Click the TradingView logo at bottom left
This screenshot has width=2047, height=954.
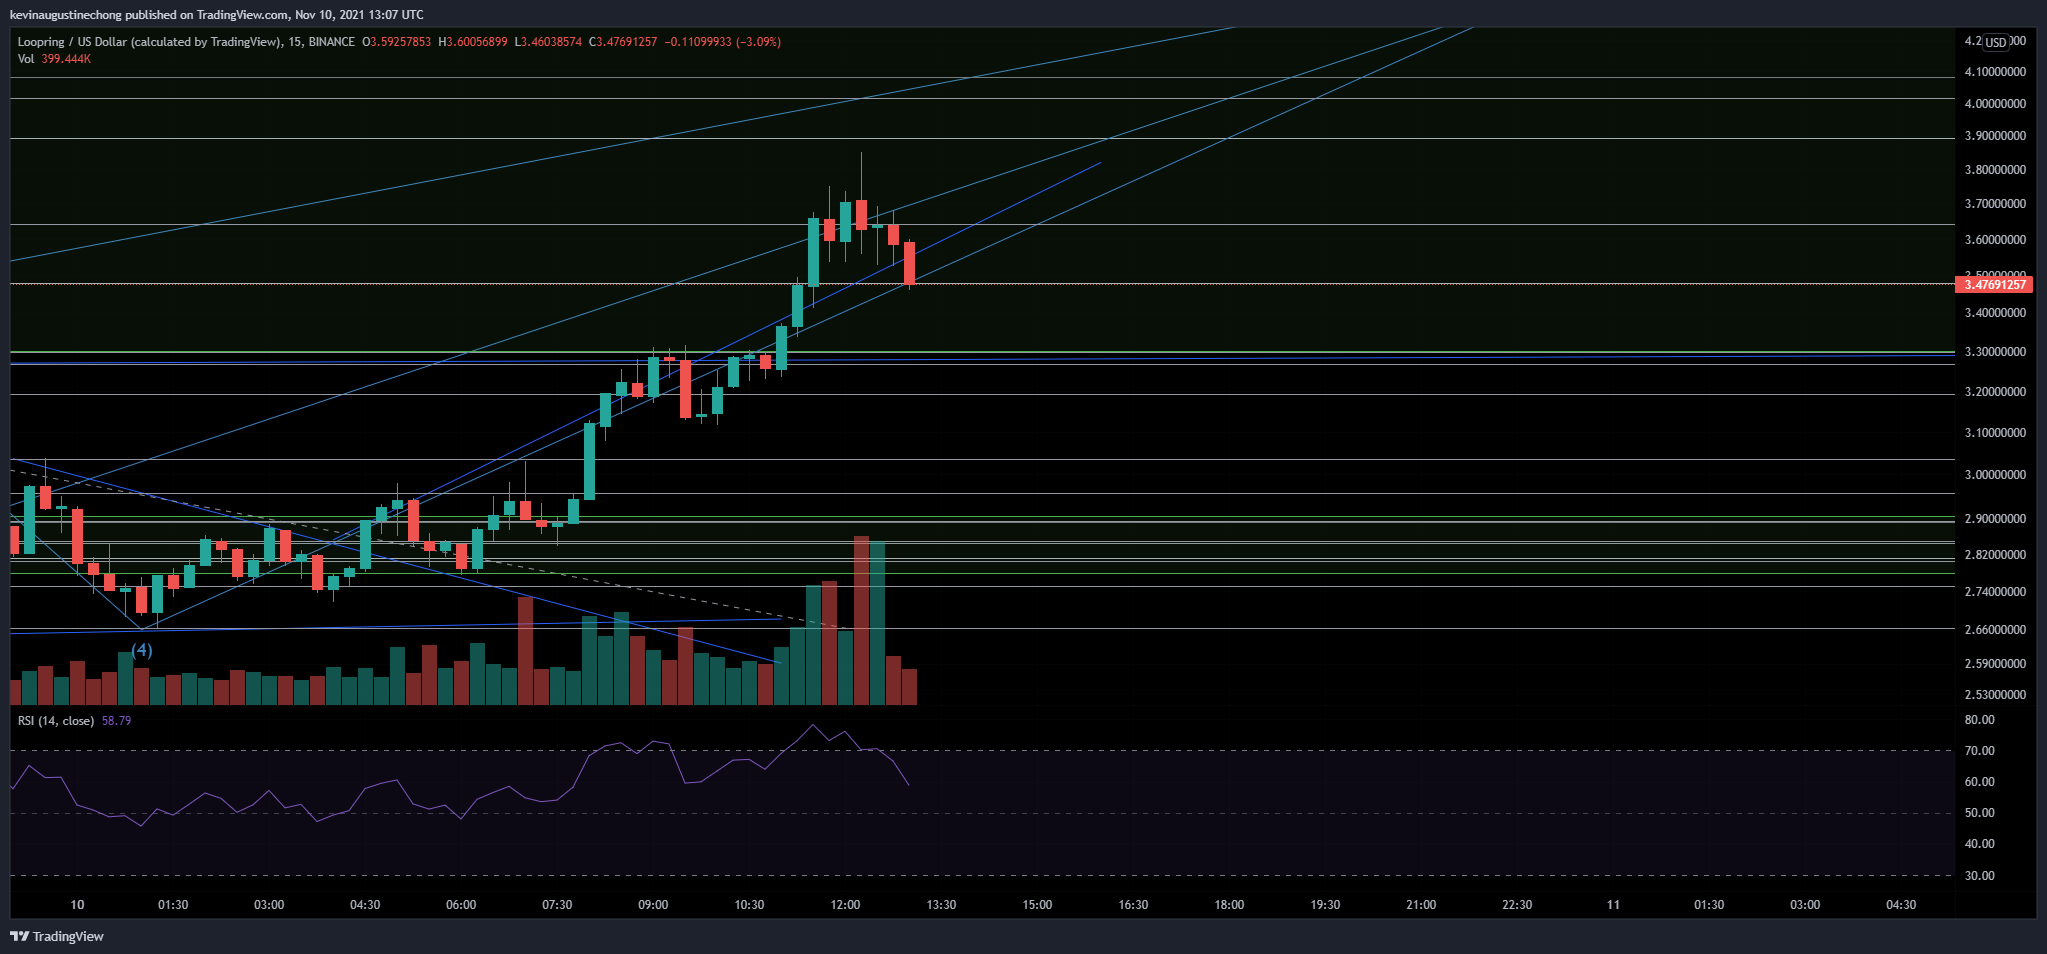(57, 936)
